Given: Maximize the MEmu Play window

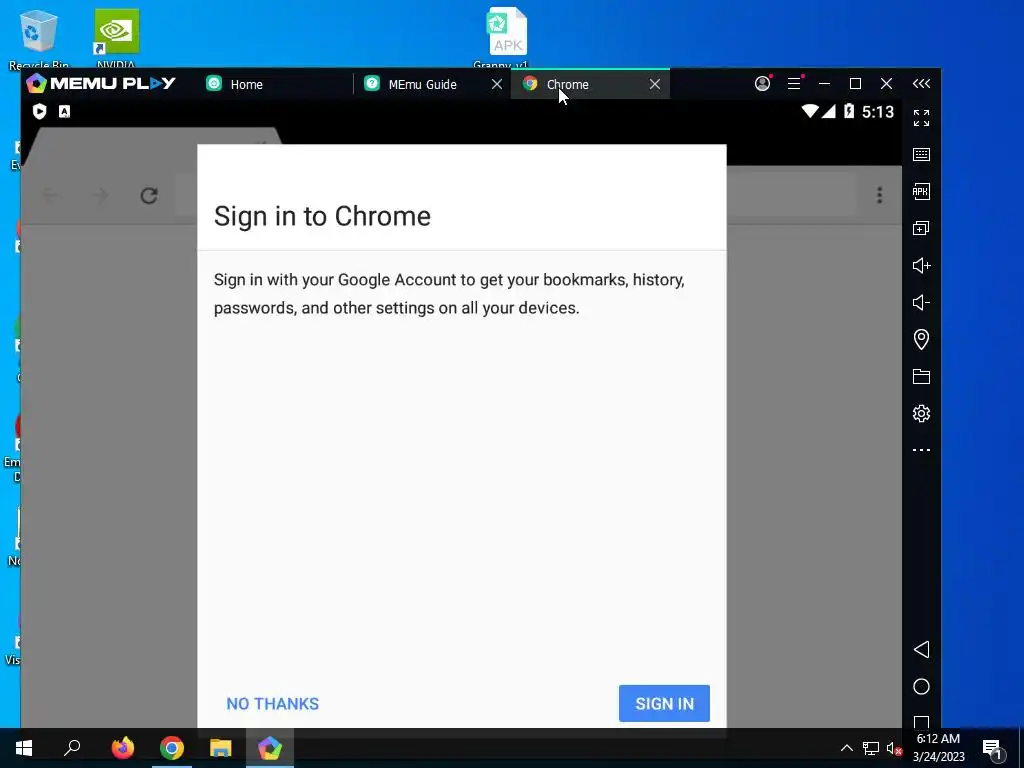Looking at the screenshot, I should click(x=855, y=84).
